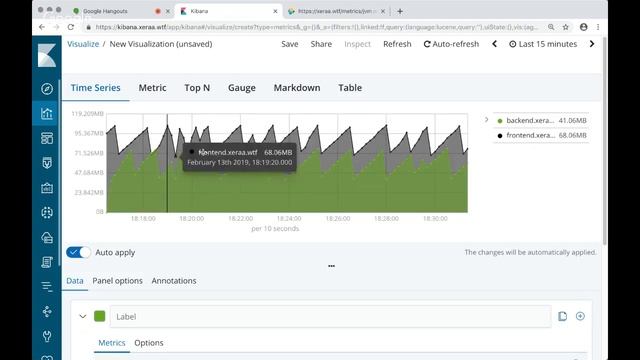The width and height of the screenshot is (640, 360).
Task: Toggle backend.xera series in legend
Action: coord(542,120)
